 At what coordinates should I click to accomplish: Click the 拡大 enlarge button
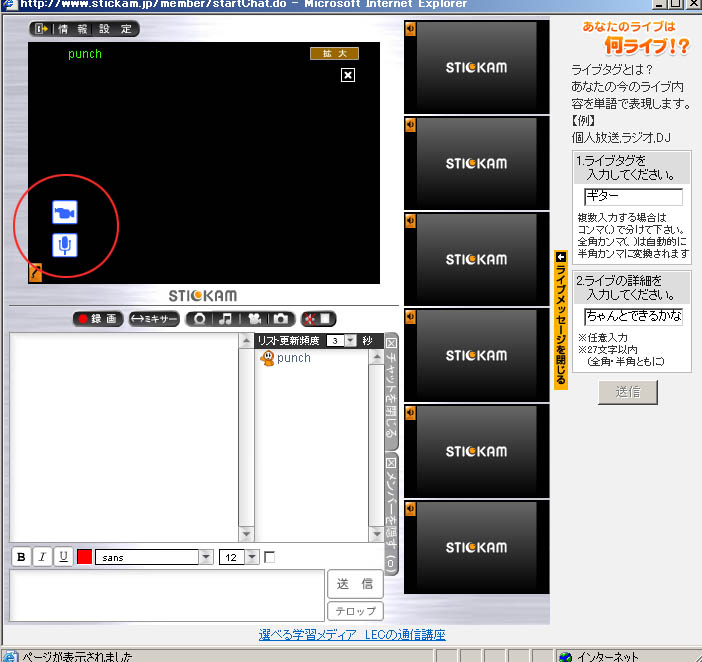click(x=334, y=54)
